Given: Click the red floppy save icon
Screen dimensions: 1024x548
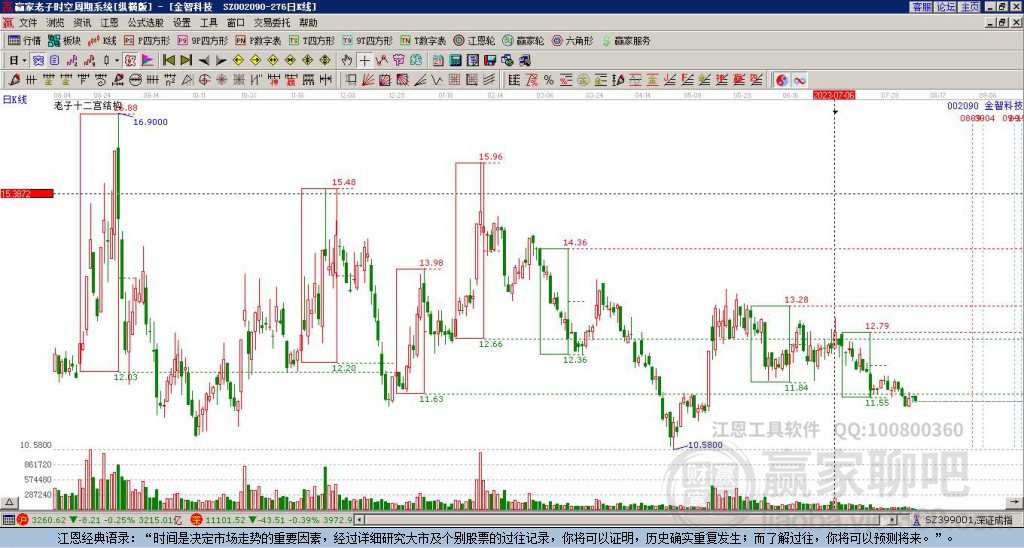Looking at the screenshot, I should (x=490, y=61).
